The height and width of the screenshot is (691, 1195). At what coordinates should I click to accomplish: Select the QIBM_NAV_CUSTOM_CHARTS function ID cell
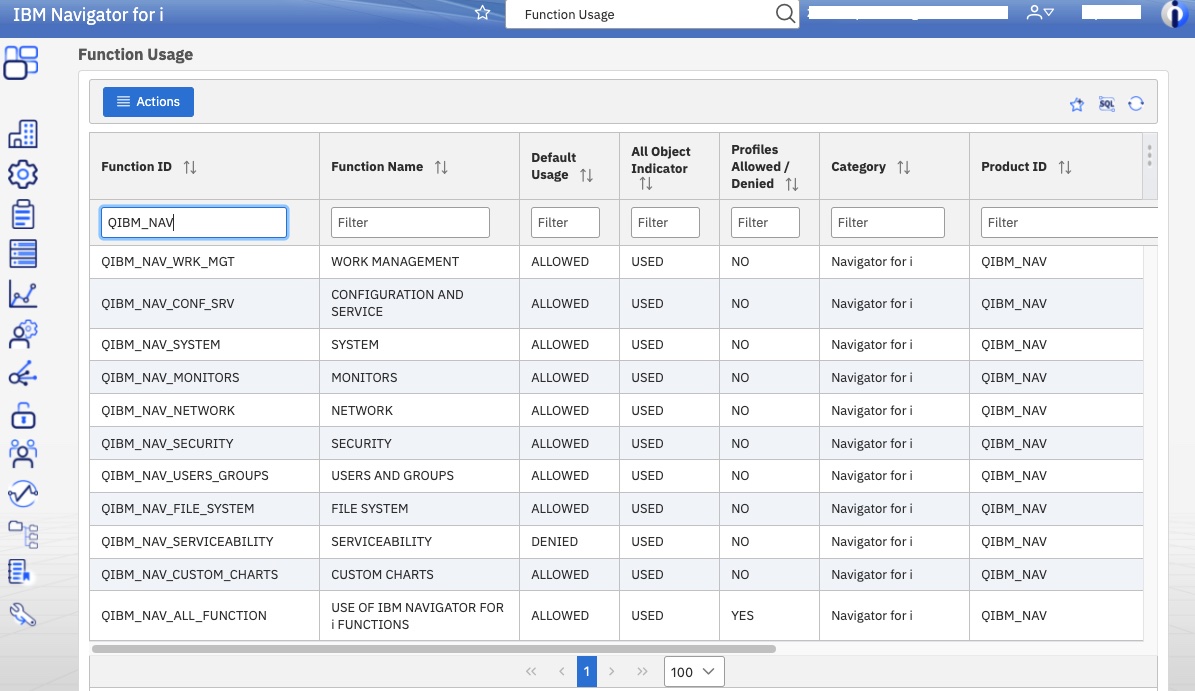click(204, 574)
